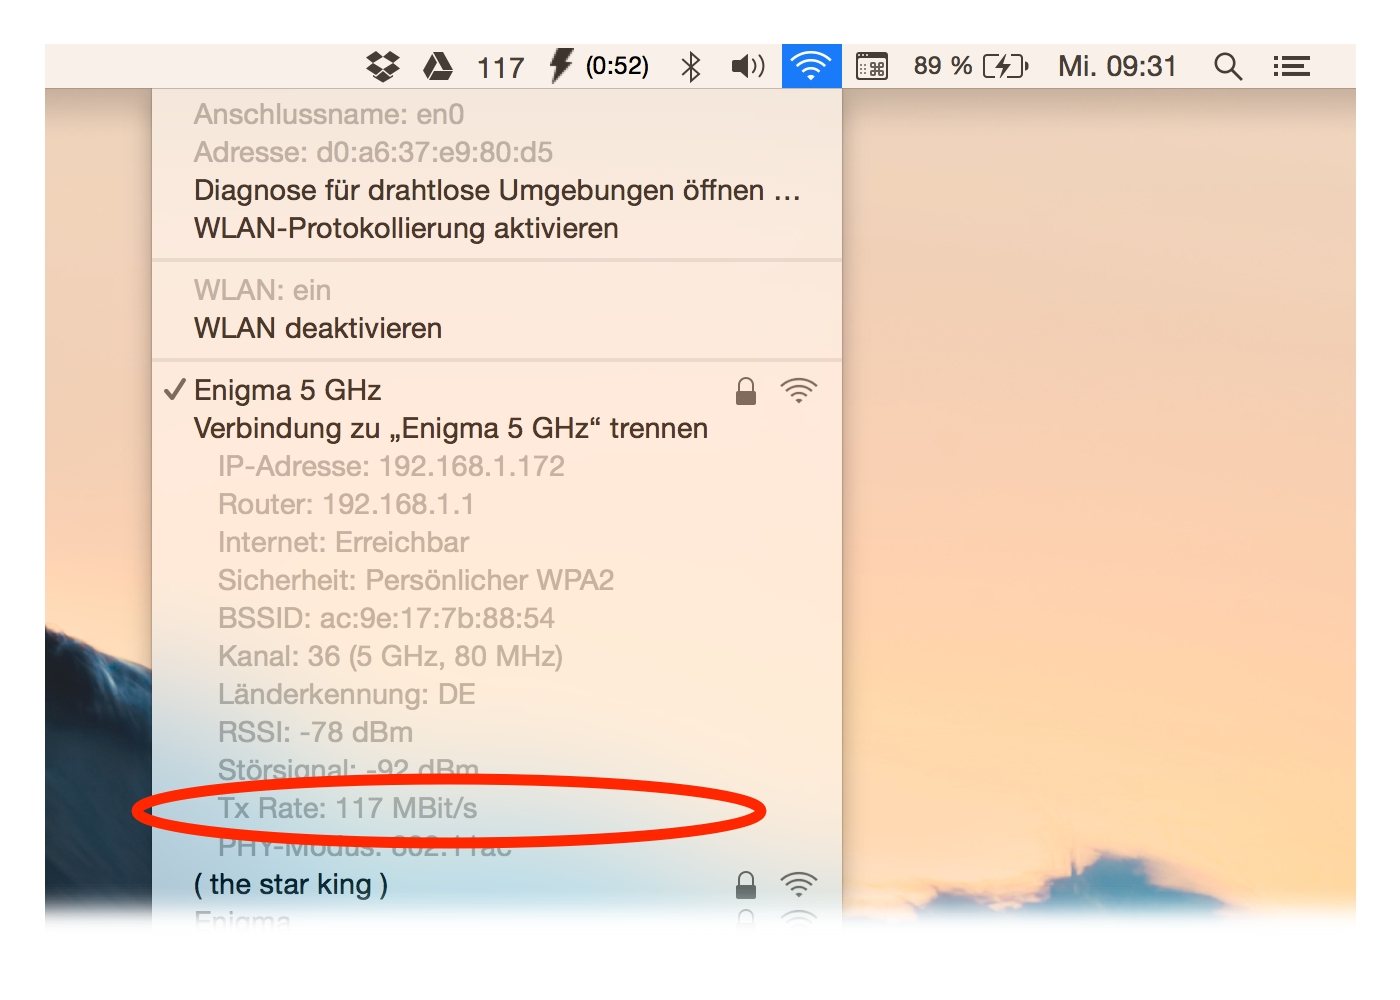Click the battery 89 % indicator
The image size is (1400, 1000).
[970, 66]
